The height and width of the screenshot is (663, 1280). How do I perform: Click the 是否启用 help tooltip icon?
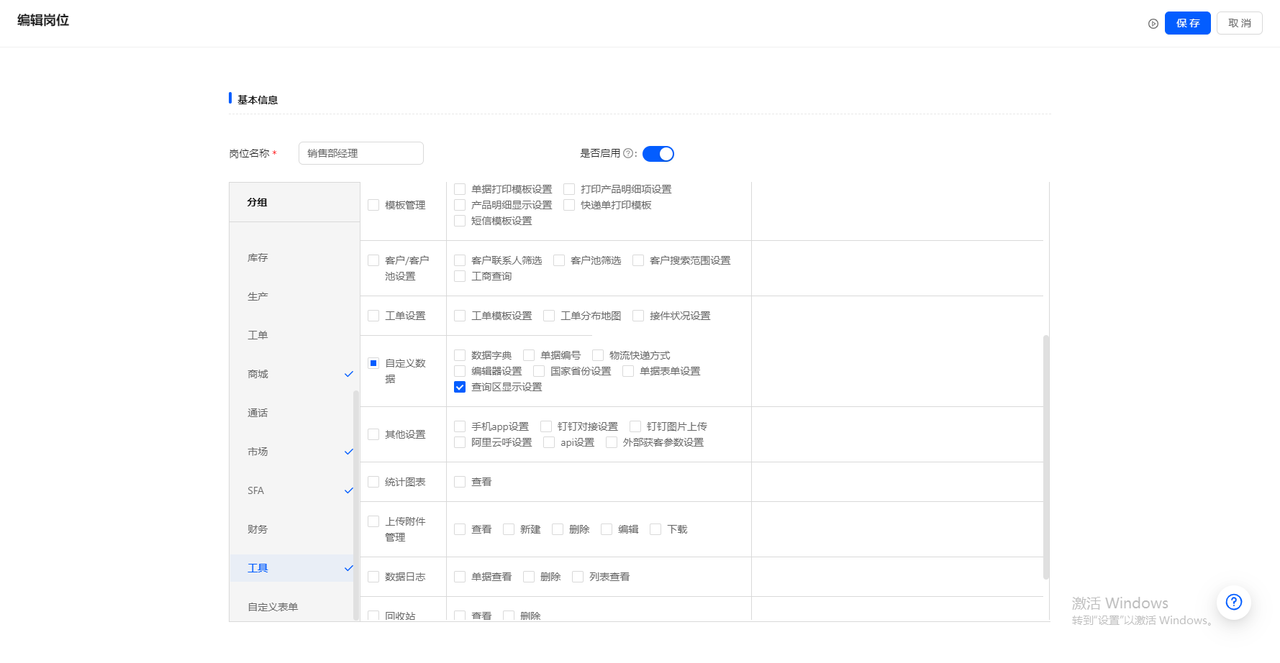coord(629,154)
